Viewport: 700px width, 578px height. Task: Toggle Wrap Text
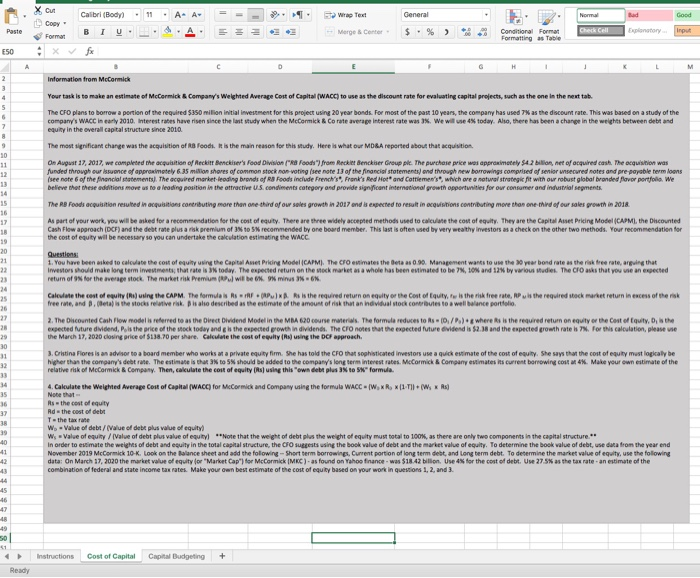346,15
